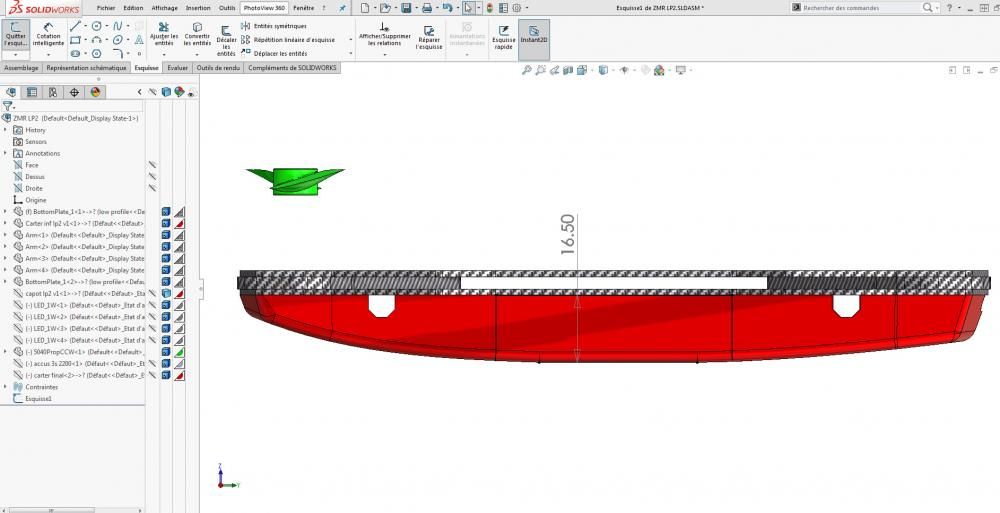Expand the Arm<3> component node
The height and width of the screenshot is (513, 1000).
tap(6, 258)
